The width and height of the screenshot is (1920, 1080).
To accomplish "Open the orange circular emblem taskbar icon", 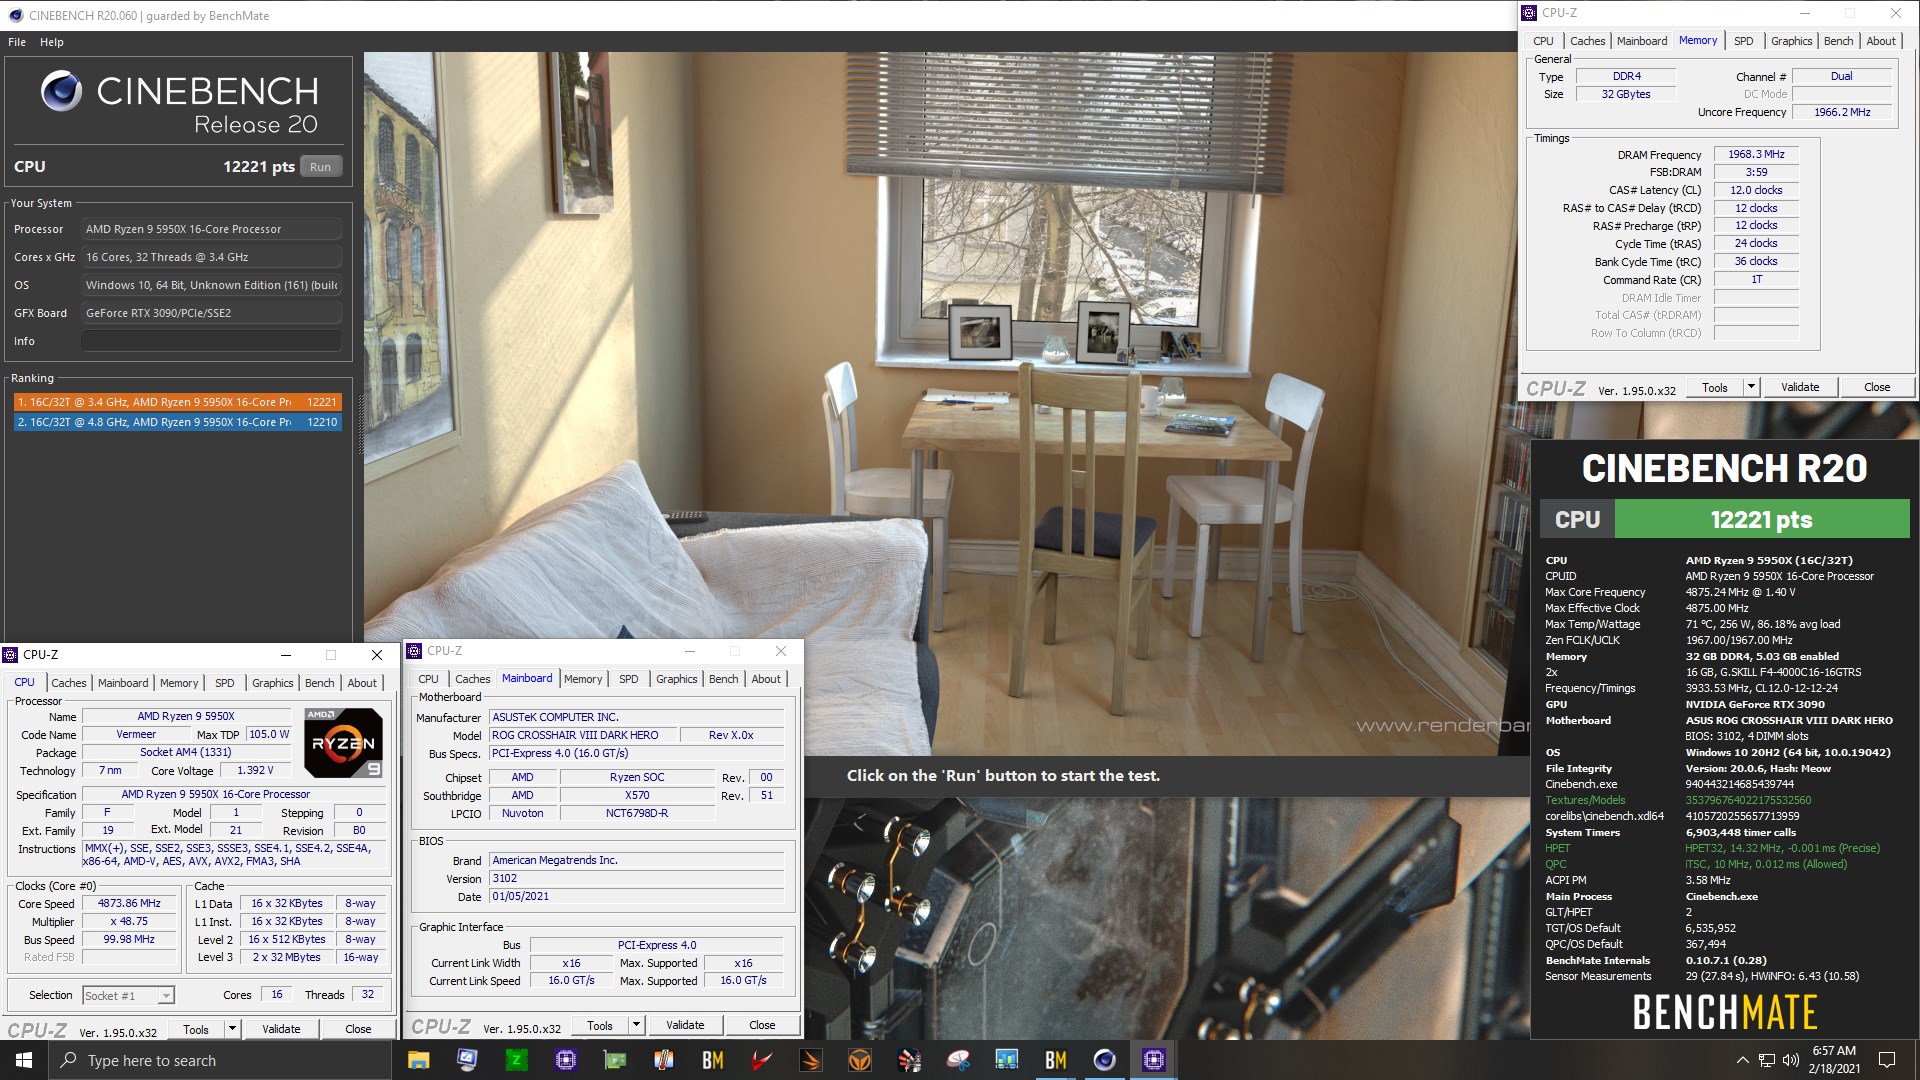I will coord(860,1060).
